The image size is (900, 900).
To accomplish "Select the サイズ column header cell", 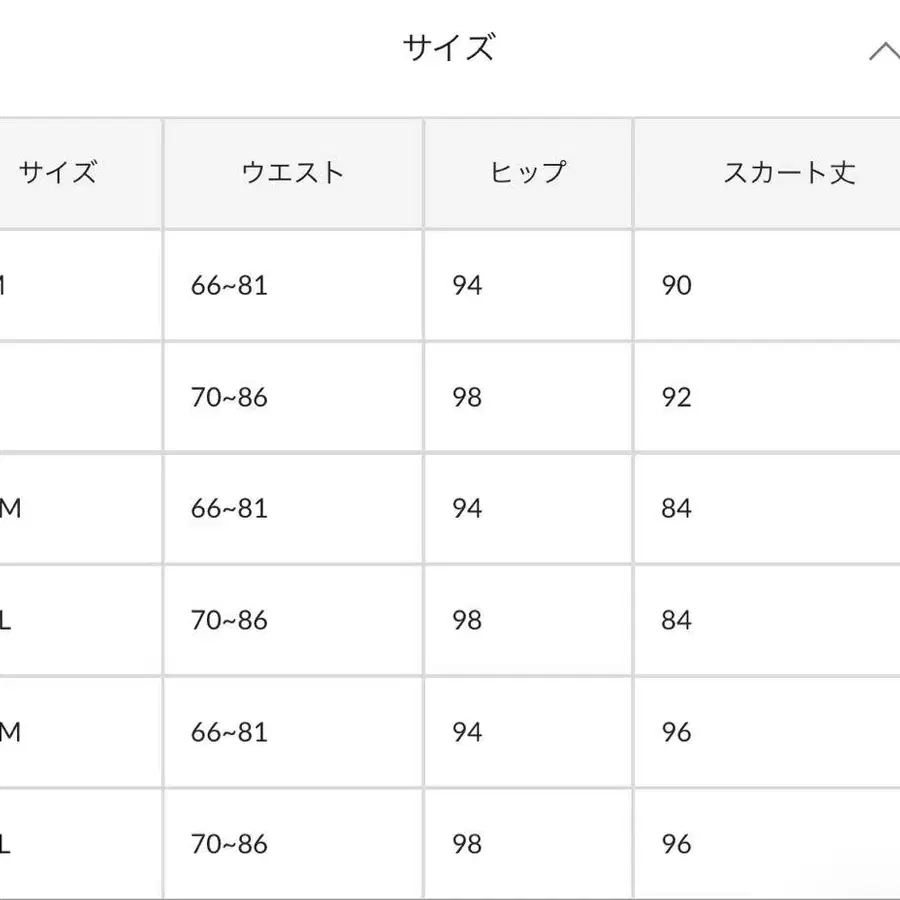I will point(58,173).
